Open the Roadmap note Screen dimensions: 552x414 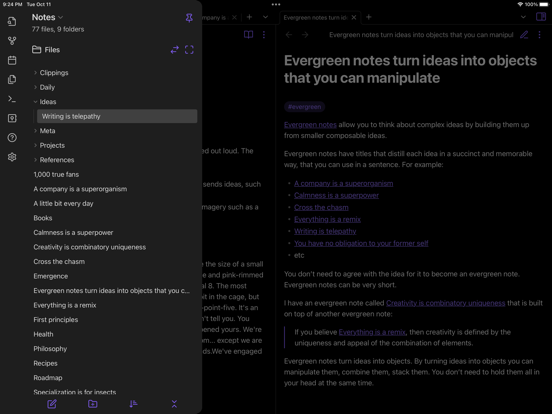coord(48,378)
